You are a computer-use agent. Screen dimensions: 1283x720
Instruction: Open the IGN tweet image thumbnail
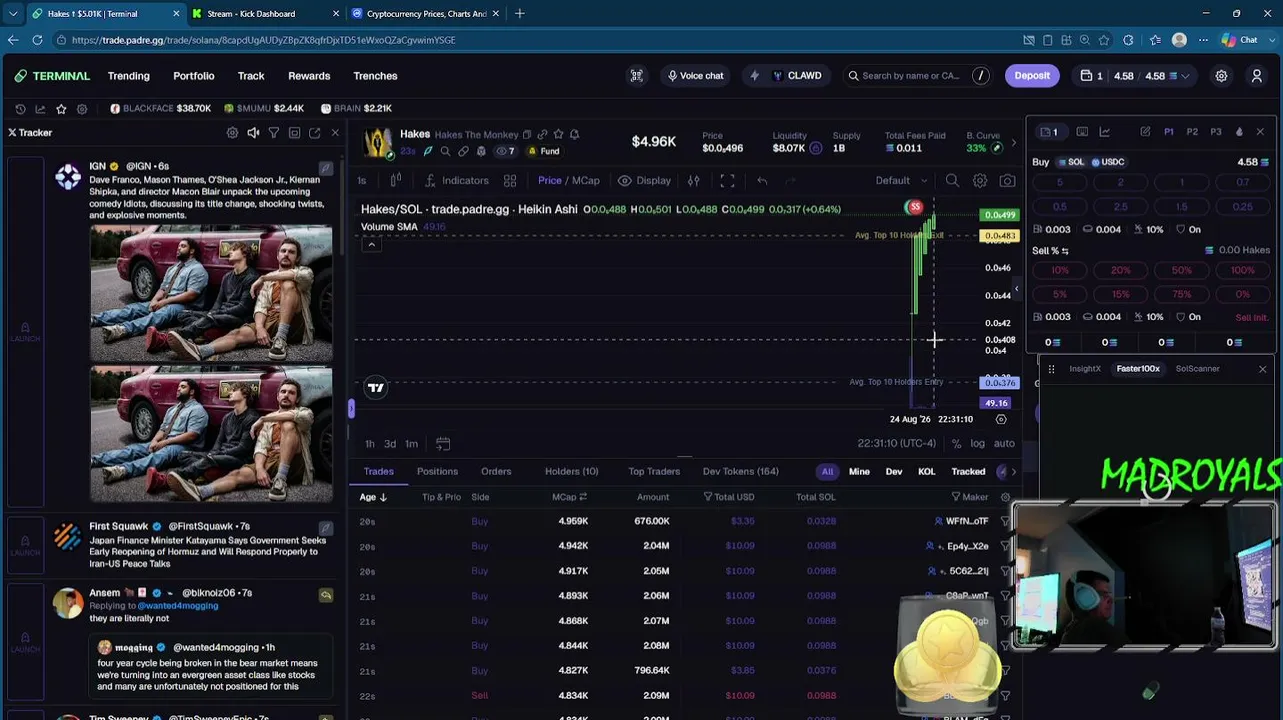coord(211,293)
